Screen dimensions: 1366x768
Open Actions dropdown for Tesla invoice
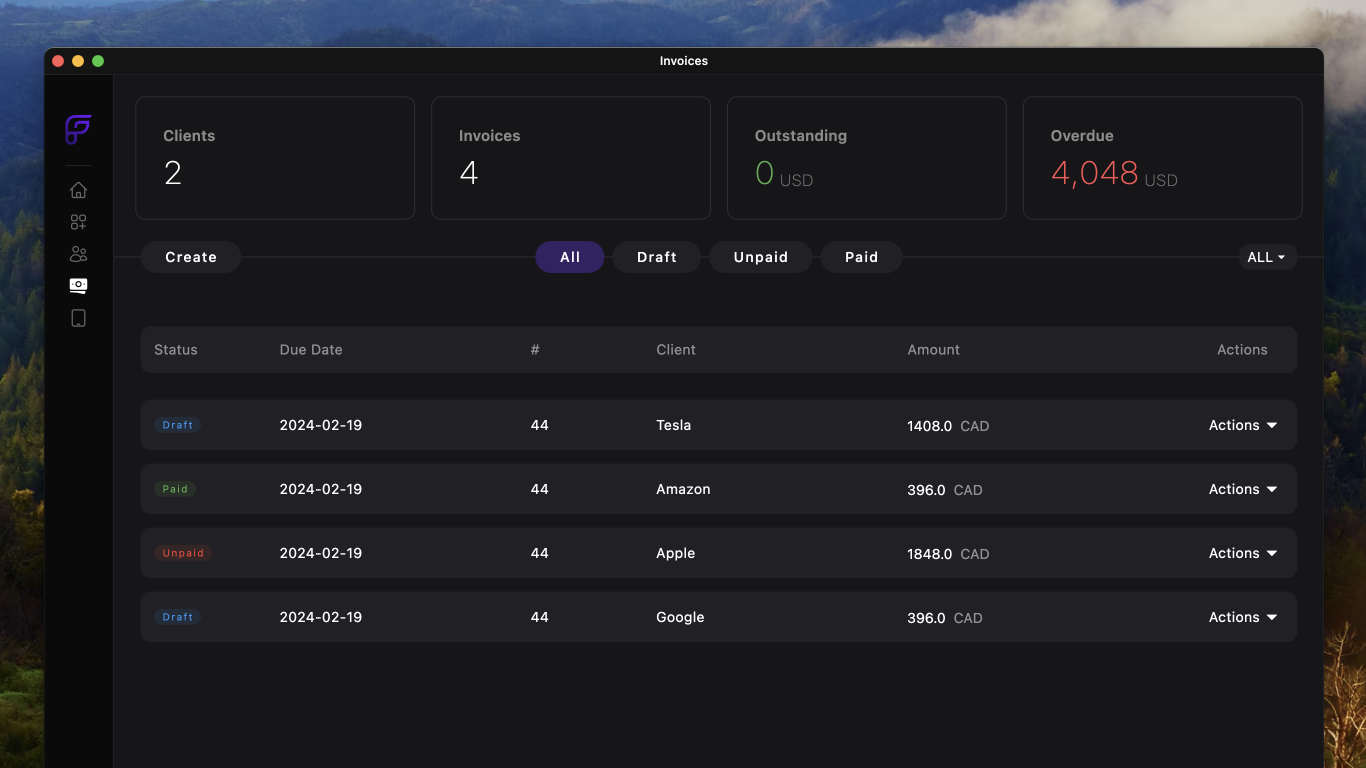(x=1243, y=425)
